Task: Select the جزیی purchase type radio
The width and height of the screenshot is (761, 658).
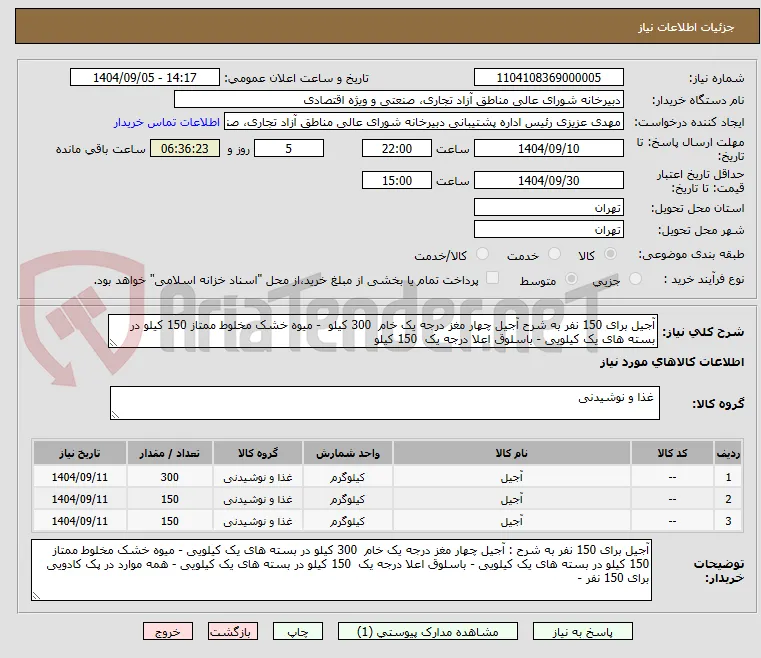Action: 635,279
